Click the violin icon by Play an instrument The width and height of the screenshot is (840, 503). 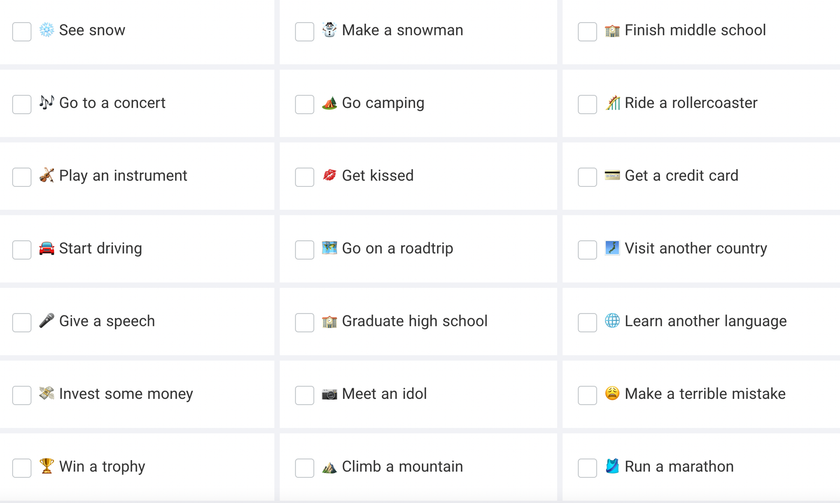(47, 176)
